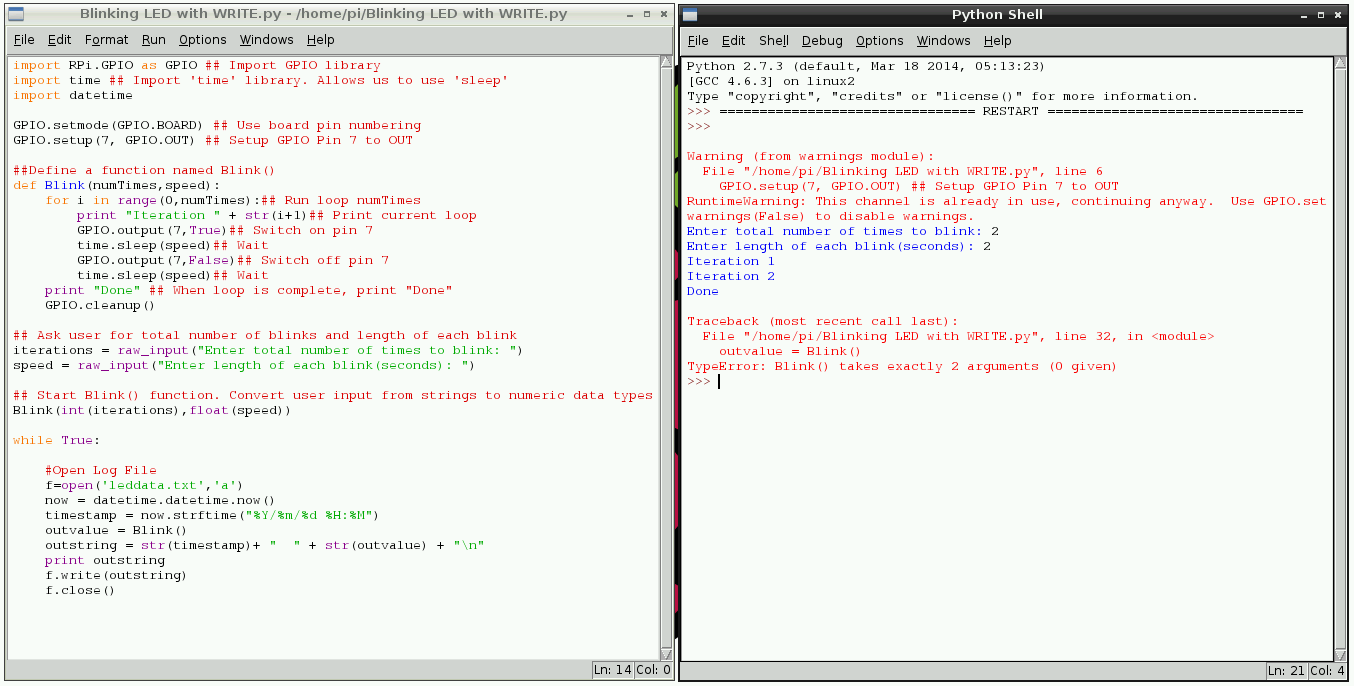
Task: Click the editor scrollbar's down arrow
Action: pos(667,653)
